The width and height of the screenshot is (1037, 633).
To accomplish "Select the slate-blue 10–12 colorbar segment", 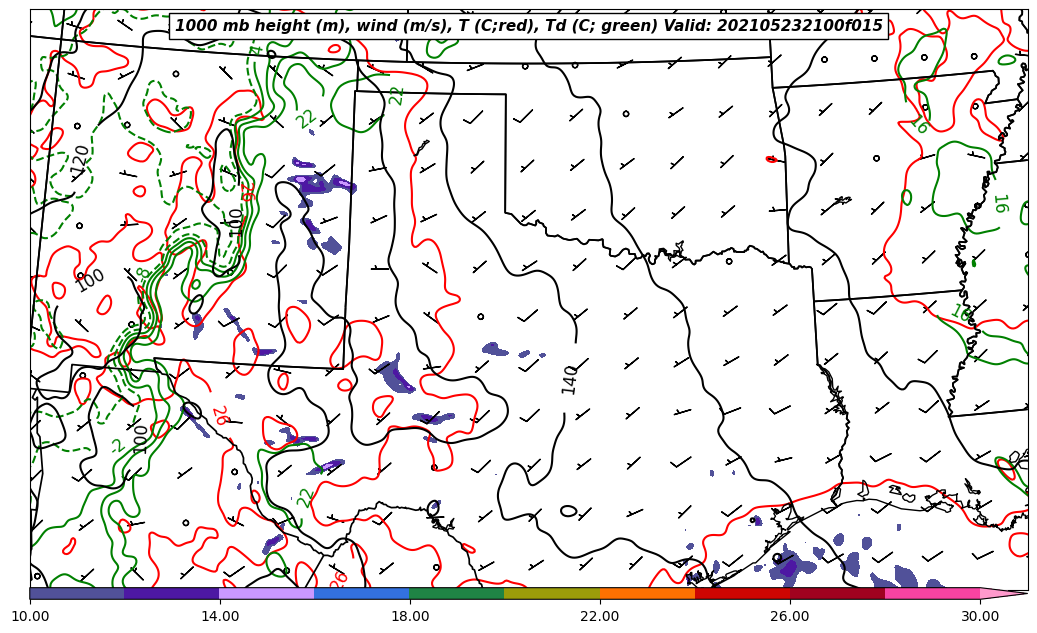I will 77,593.
